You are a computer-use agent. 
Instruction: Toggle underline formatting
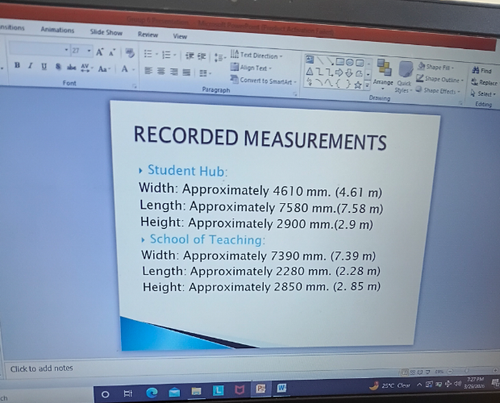[x=44, y=67]
